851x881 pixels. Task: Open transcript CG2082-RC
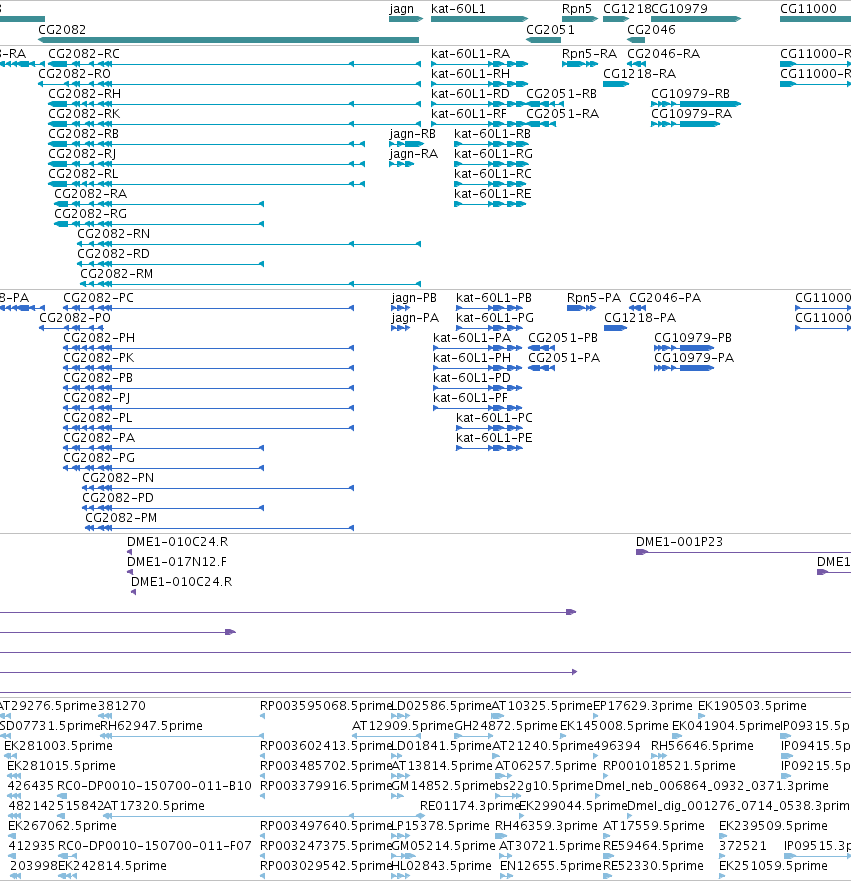(x=84, y=54)
